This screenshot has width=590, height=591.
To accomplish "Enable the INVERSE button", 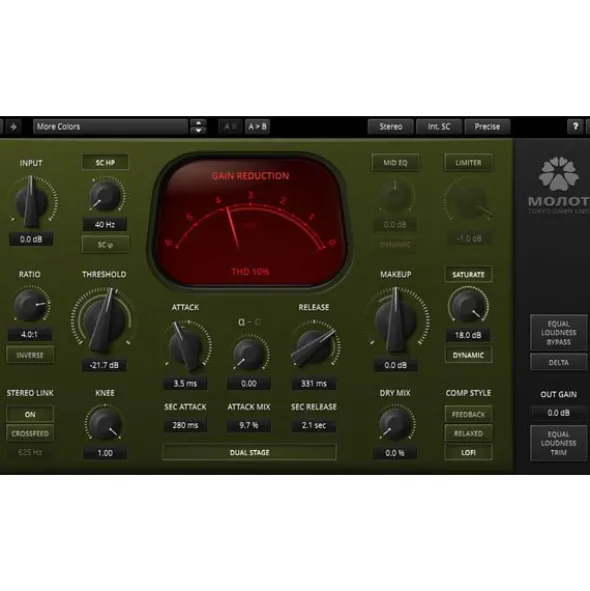I will tap(30, 355).
